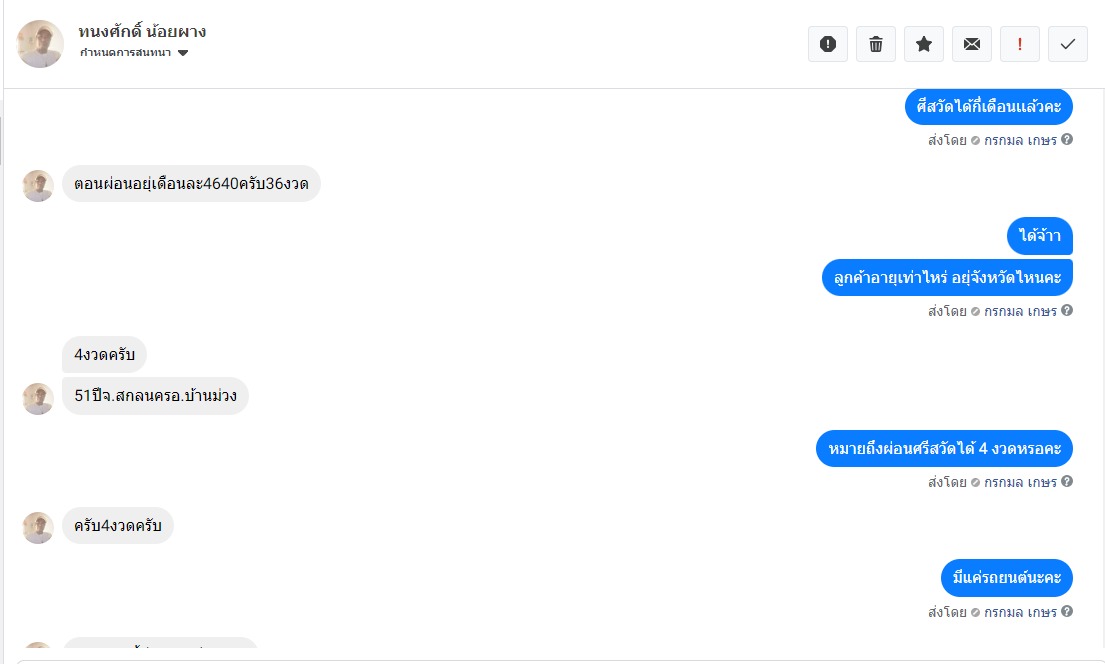Flag conversation with red exclamation icon
1105x664 pixels.
pos(1020,44)
